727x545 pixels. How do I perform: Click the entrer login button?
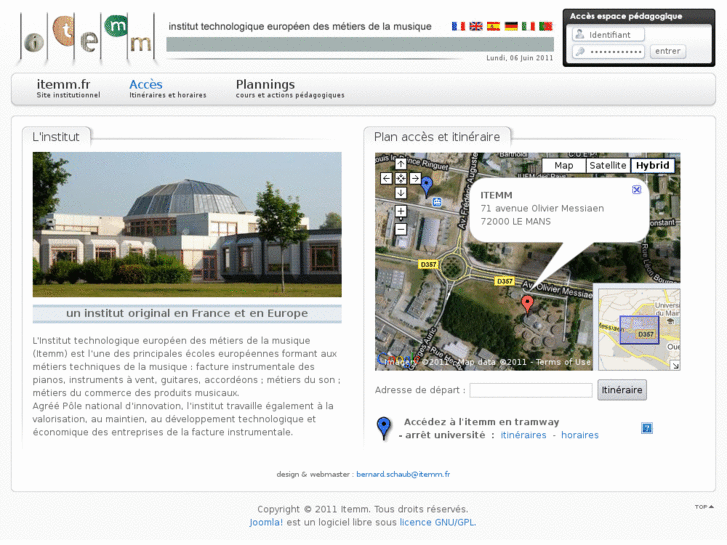point(667,51)
